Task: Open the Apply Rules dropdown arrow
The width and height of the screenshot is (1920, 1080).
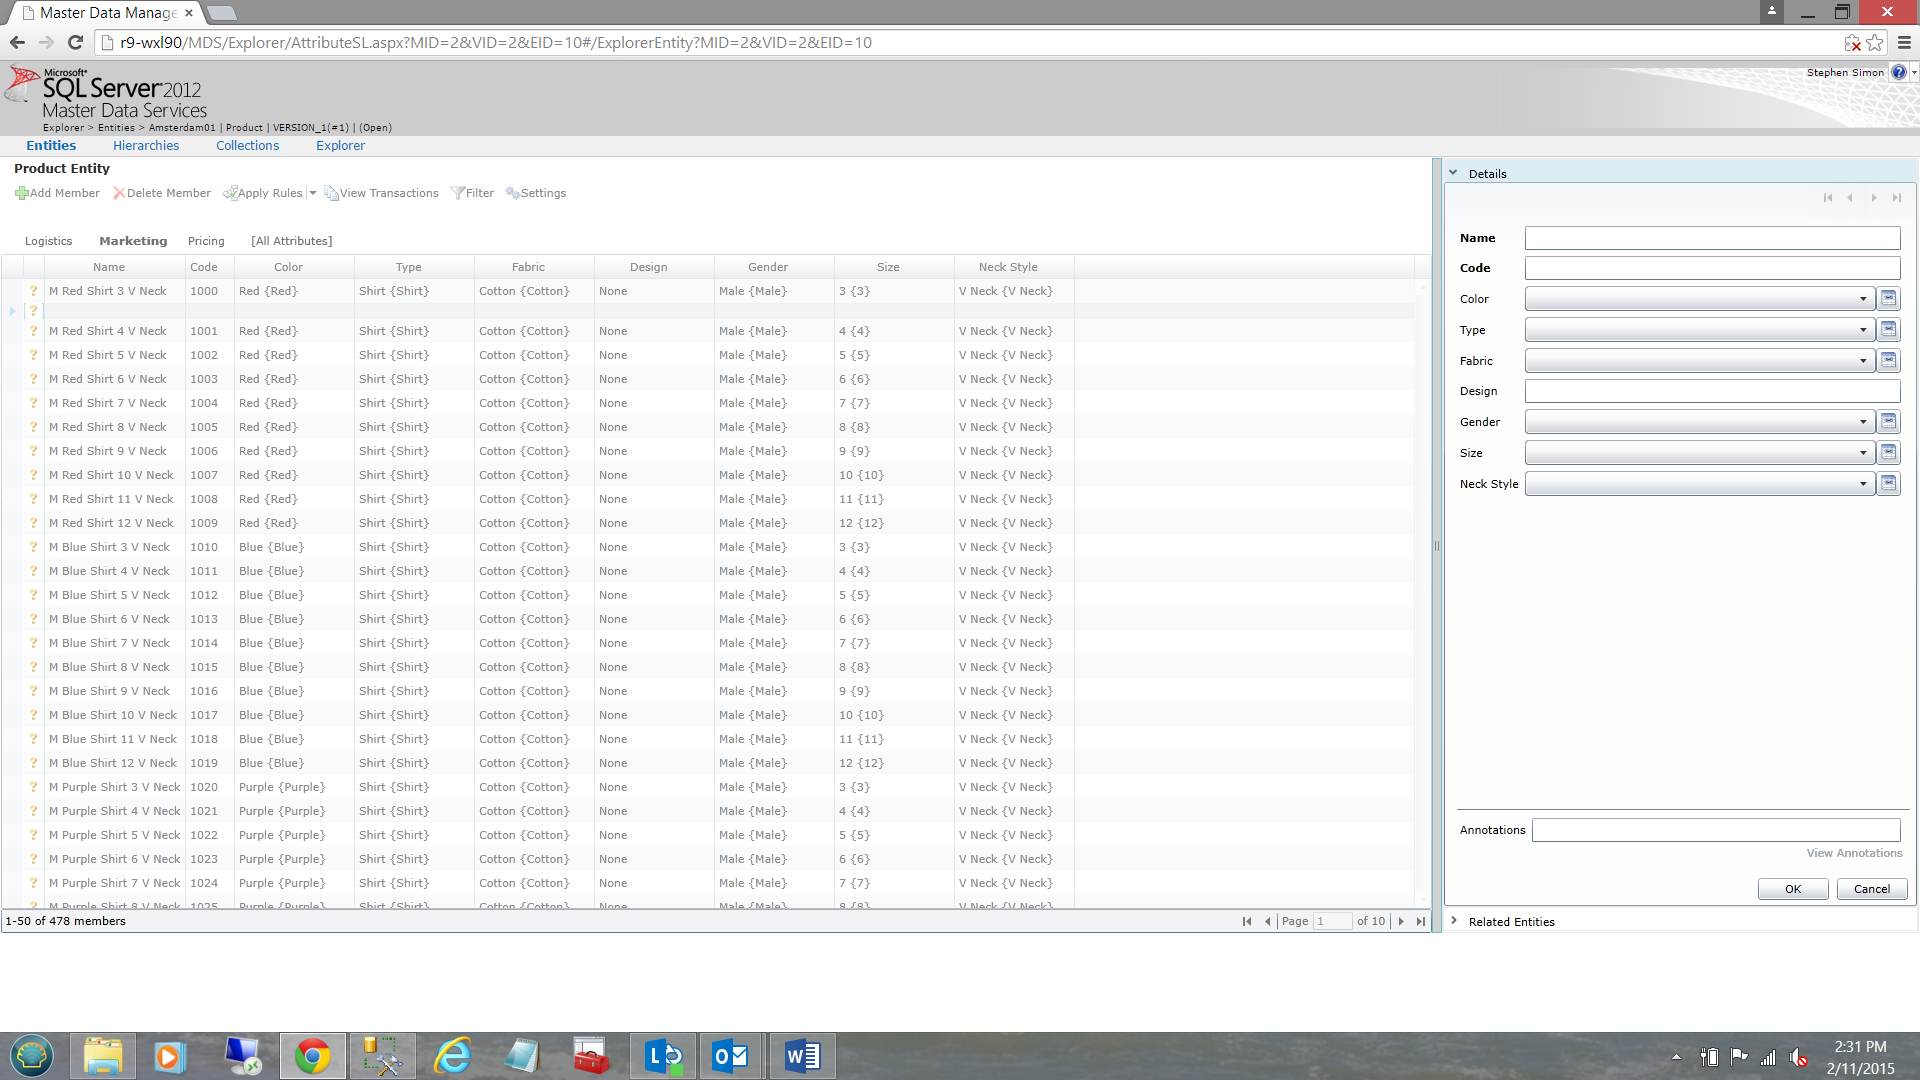Action: (313, 193)
